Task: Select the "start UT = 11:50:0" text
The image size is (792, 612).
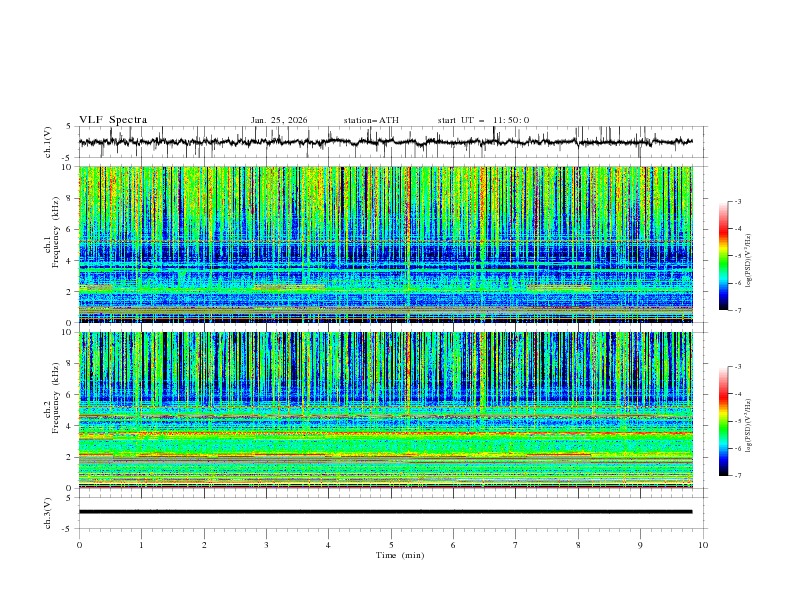Action: point(483,120)
